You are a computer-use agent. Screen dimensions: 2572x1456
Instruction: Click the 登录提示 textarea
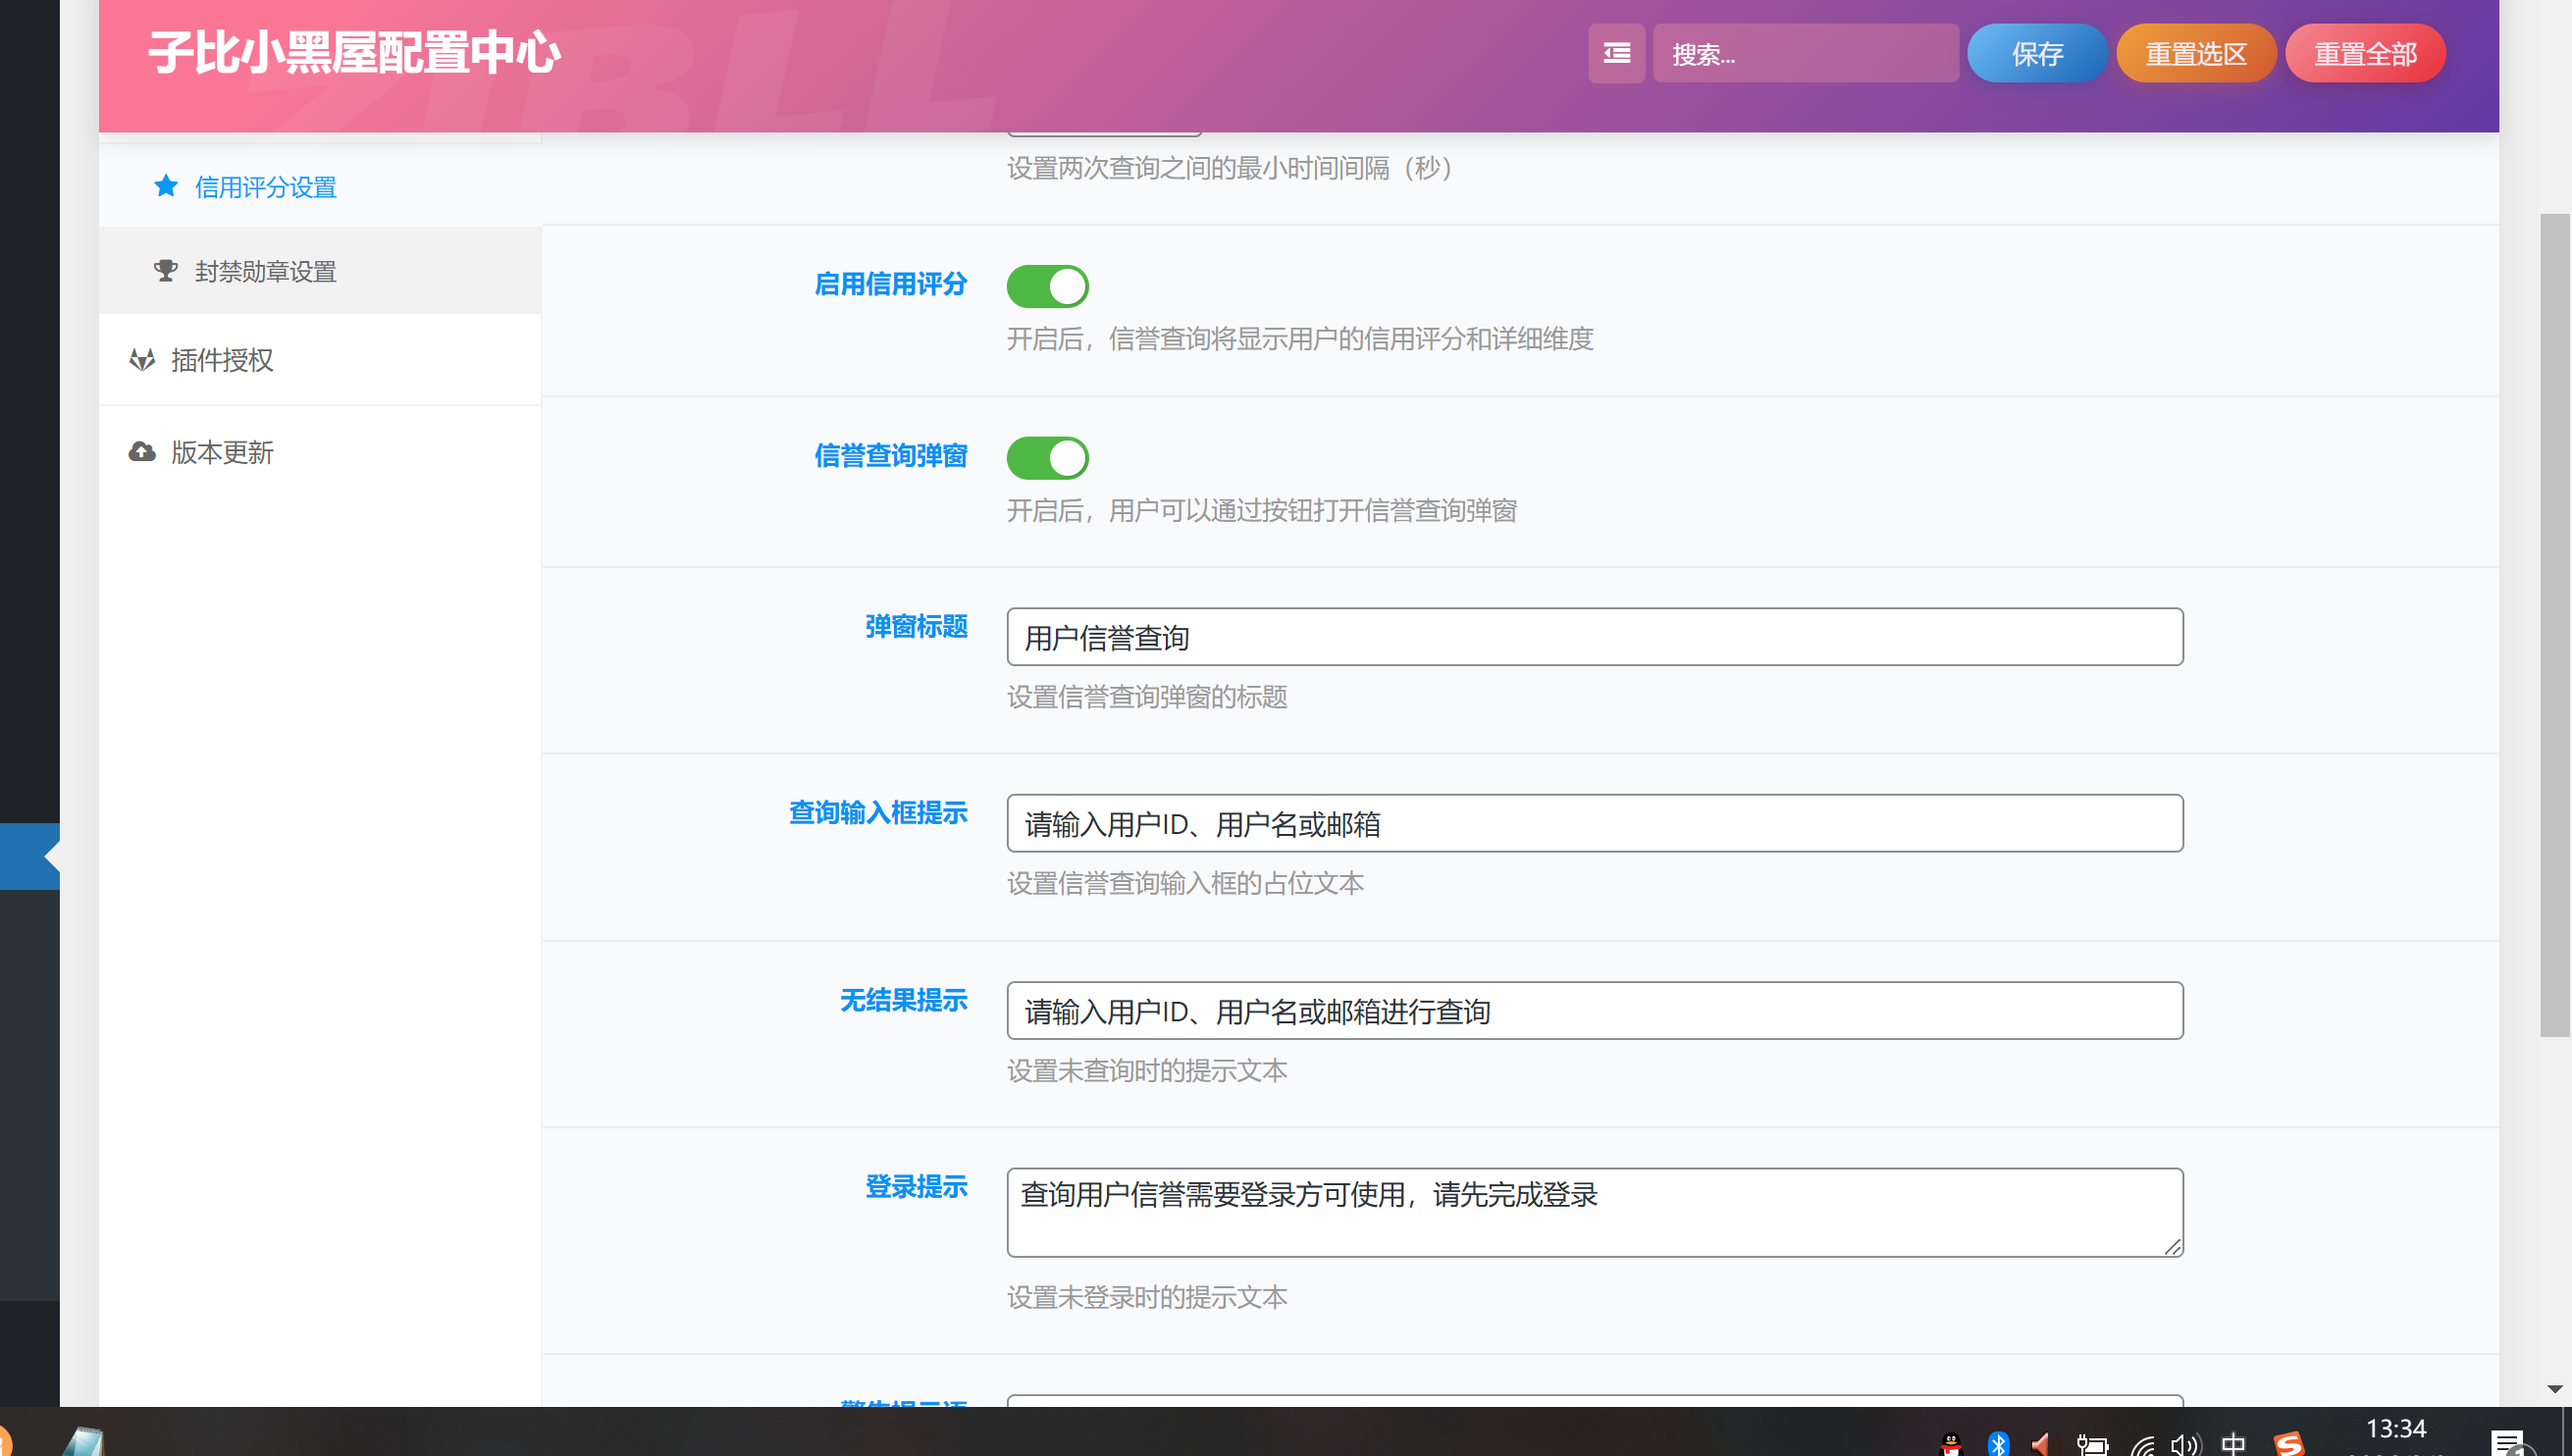coord(1594,1212)
